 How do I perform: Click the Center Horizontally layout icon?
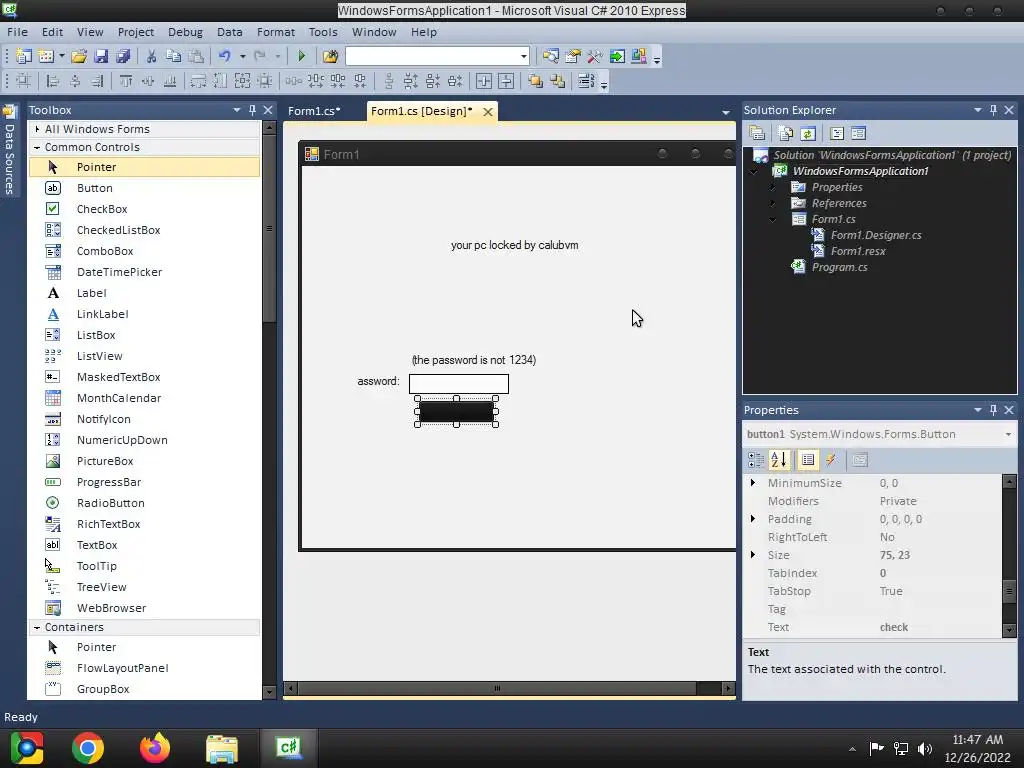pos(484,81)
